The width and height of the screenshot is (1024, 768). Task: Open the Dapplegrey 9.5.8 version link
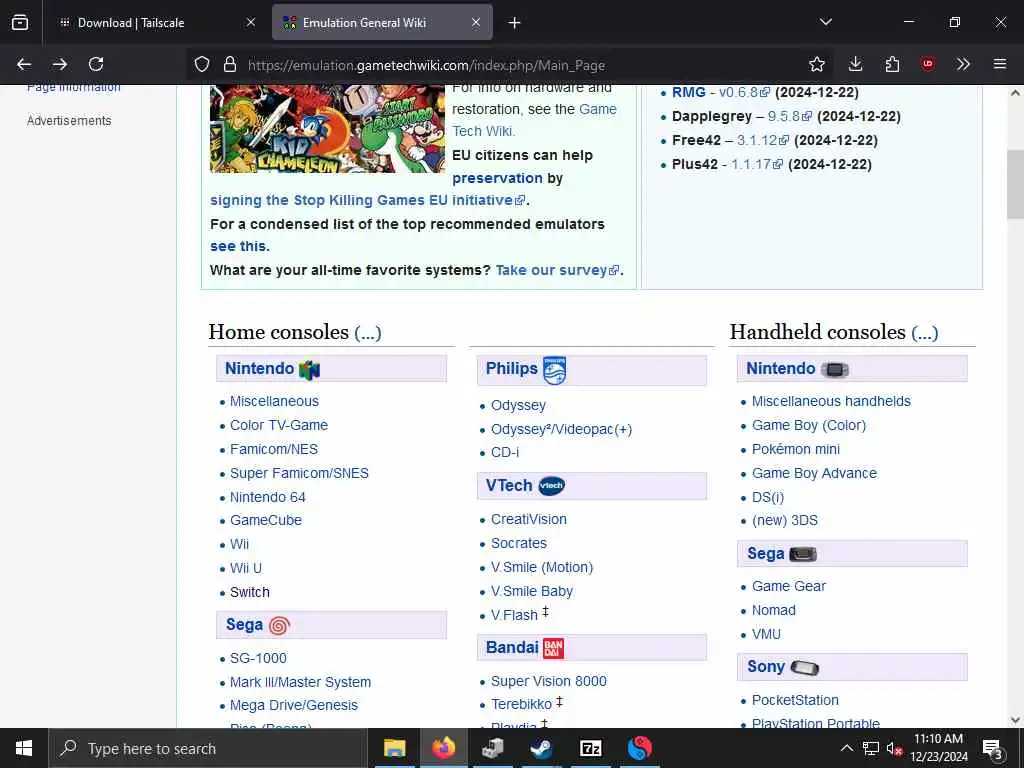[x=790, y=116]
